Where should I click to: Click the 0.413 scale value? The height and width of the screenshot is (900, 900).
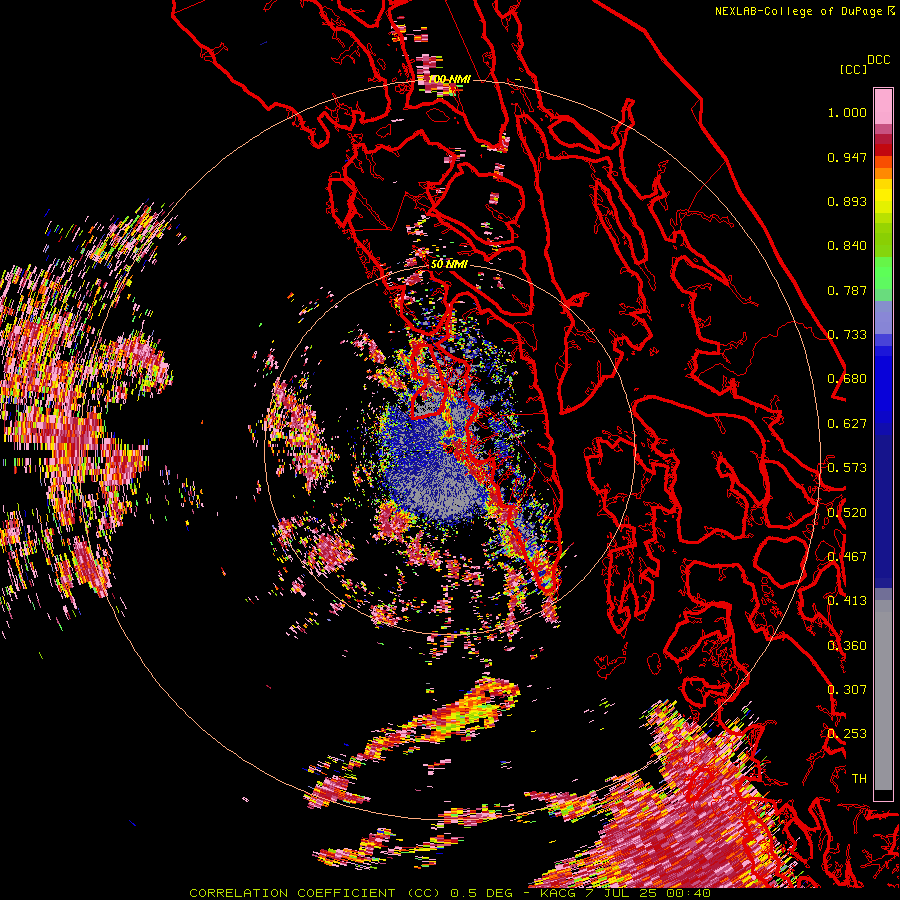(x=847, y=601)
